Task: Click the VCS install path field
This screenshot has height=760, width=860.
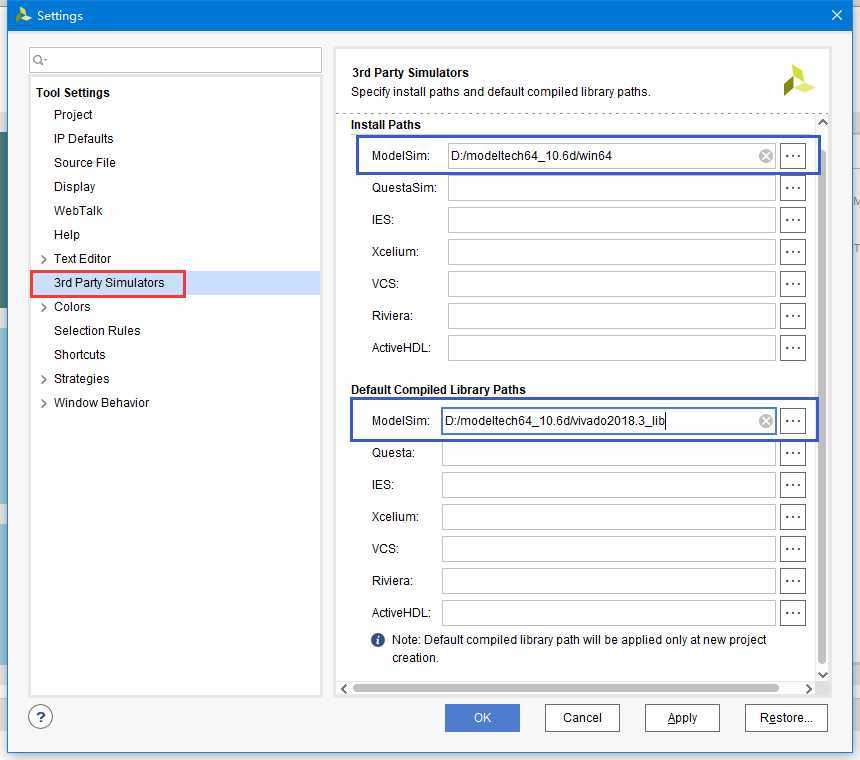Action: click(x=612, y=284)
